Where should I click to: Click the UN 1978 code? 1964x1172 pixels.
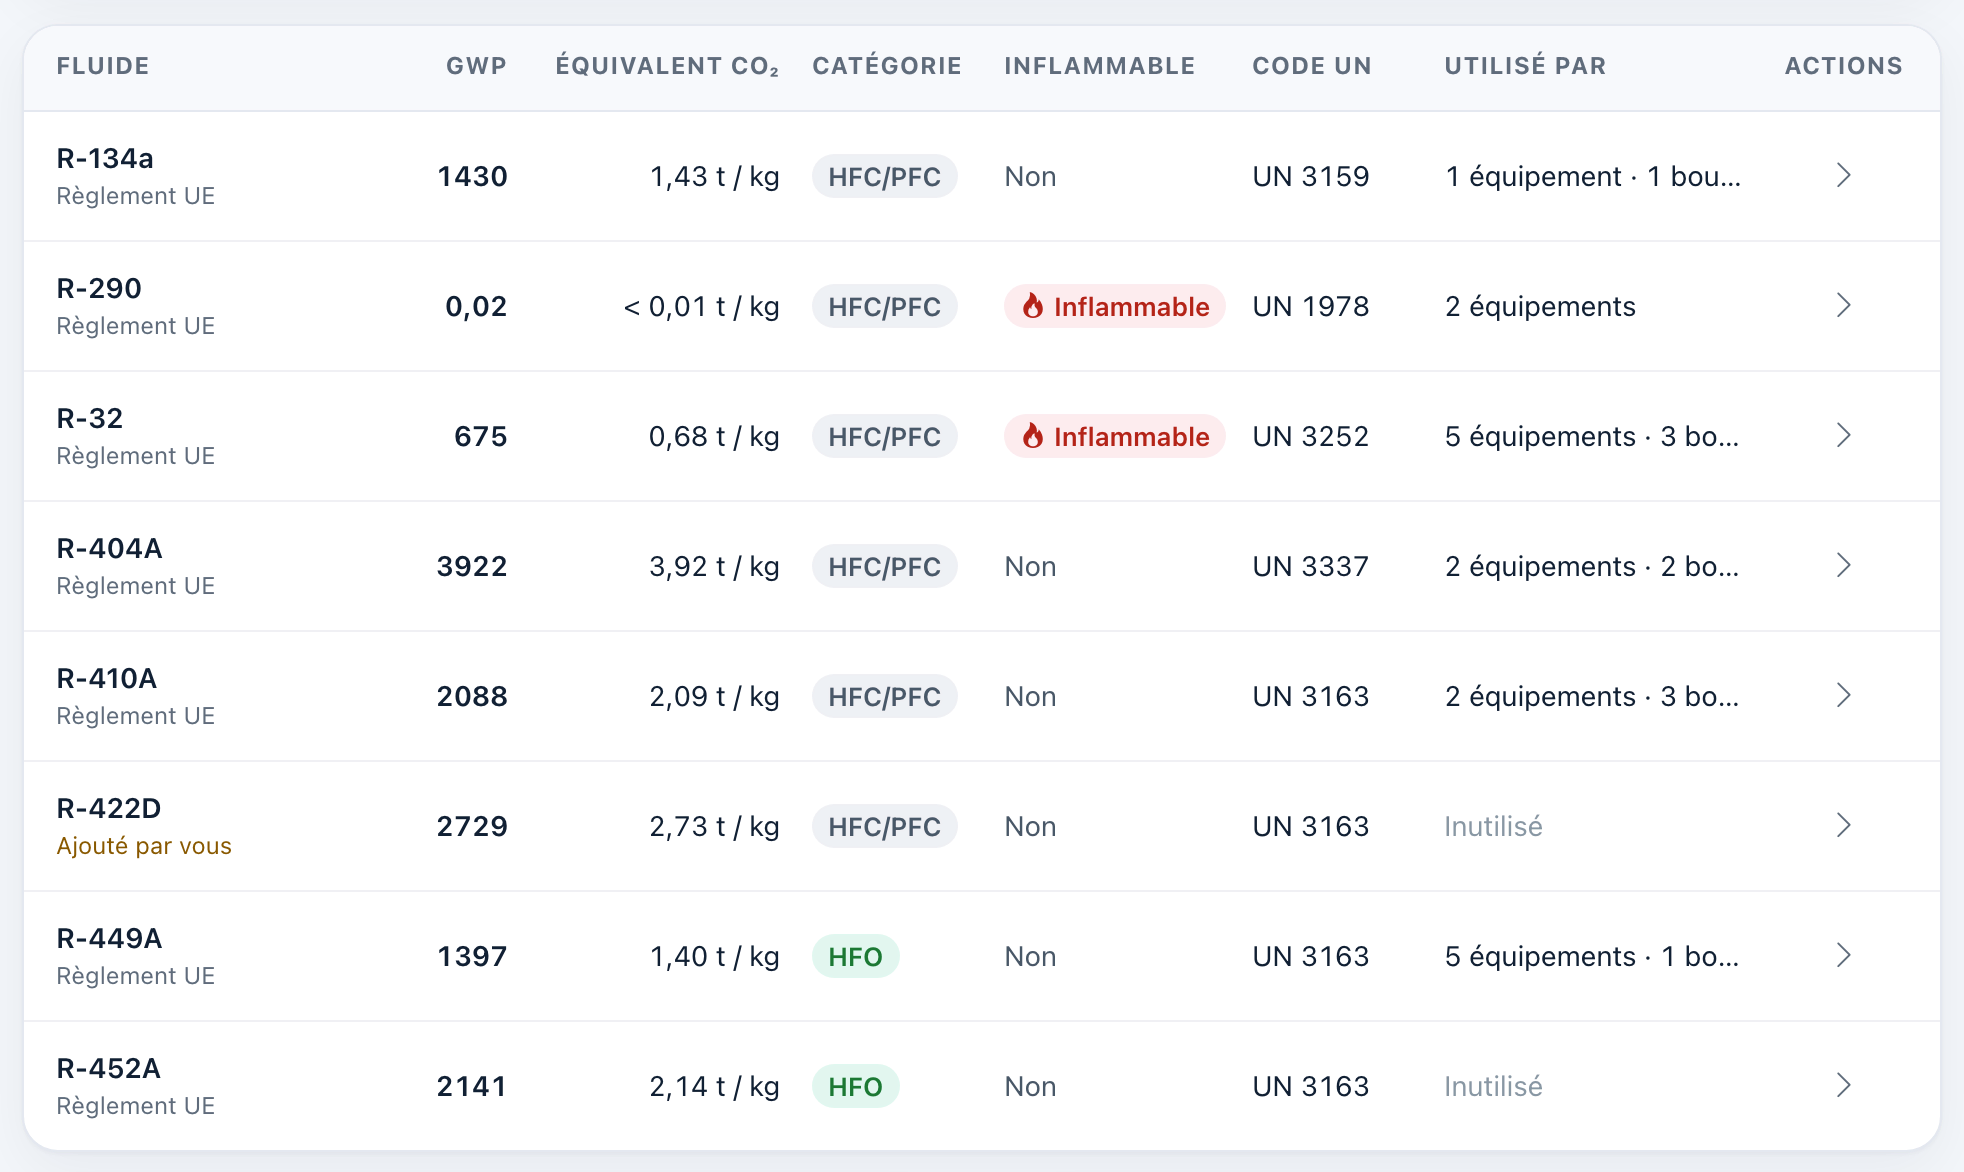pos(1311,306)
